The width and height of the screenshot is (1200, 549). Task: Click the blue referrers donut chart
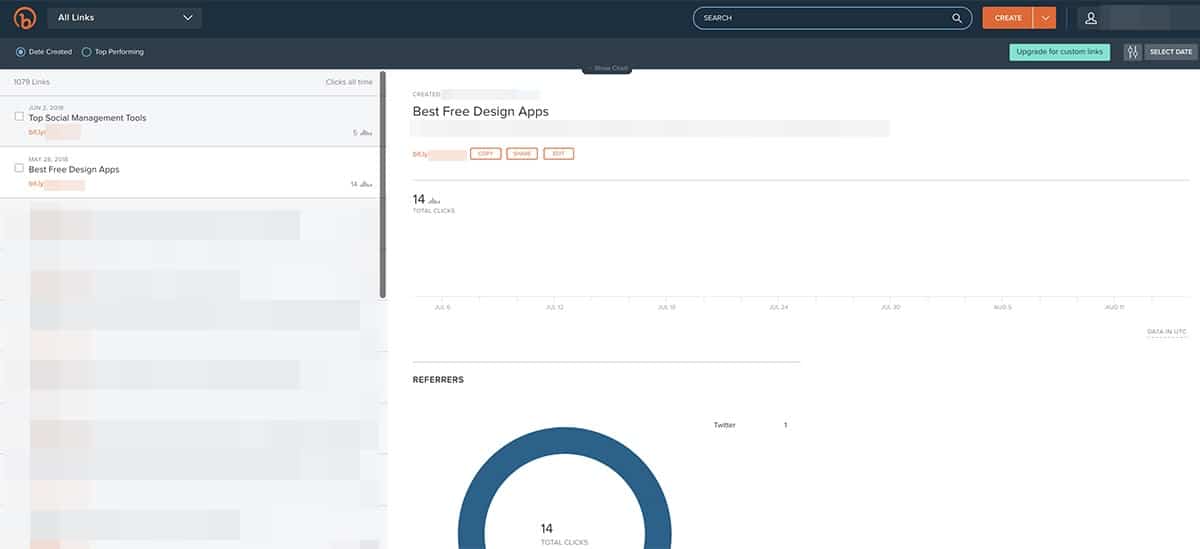pyautogui.click(x=565, y=490)
